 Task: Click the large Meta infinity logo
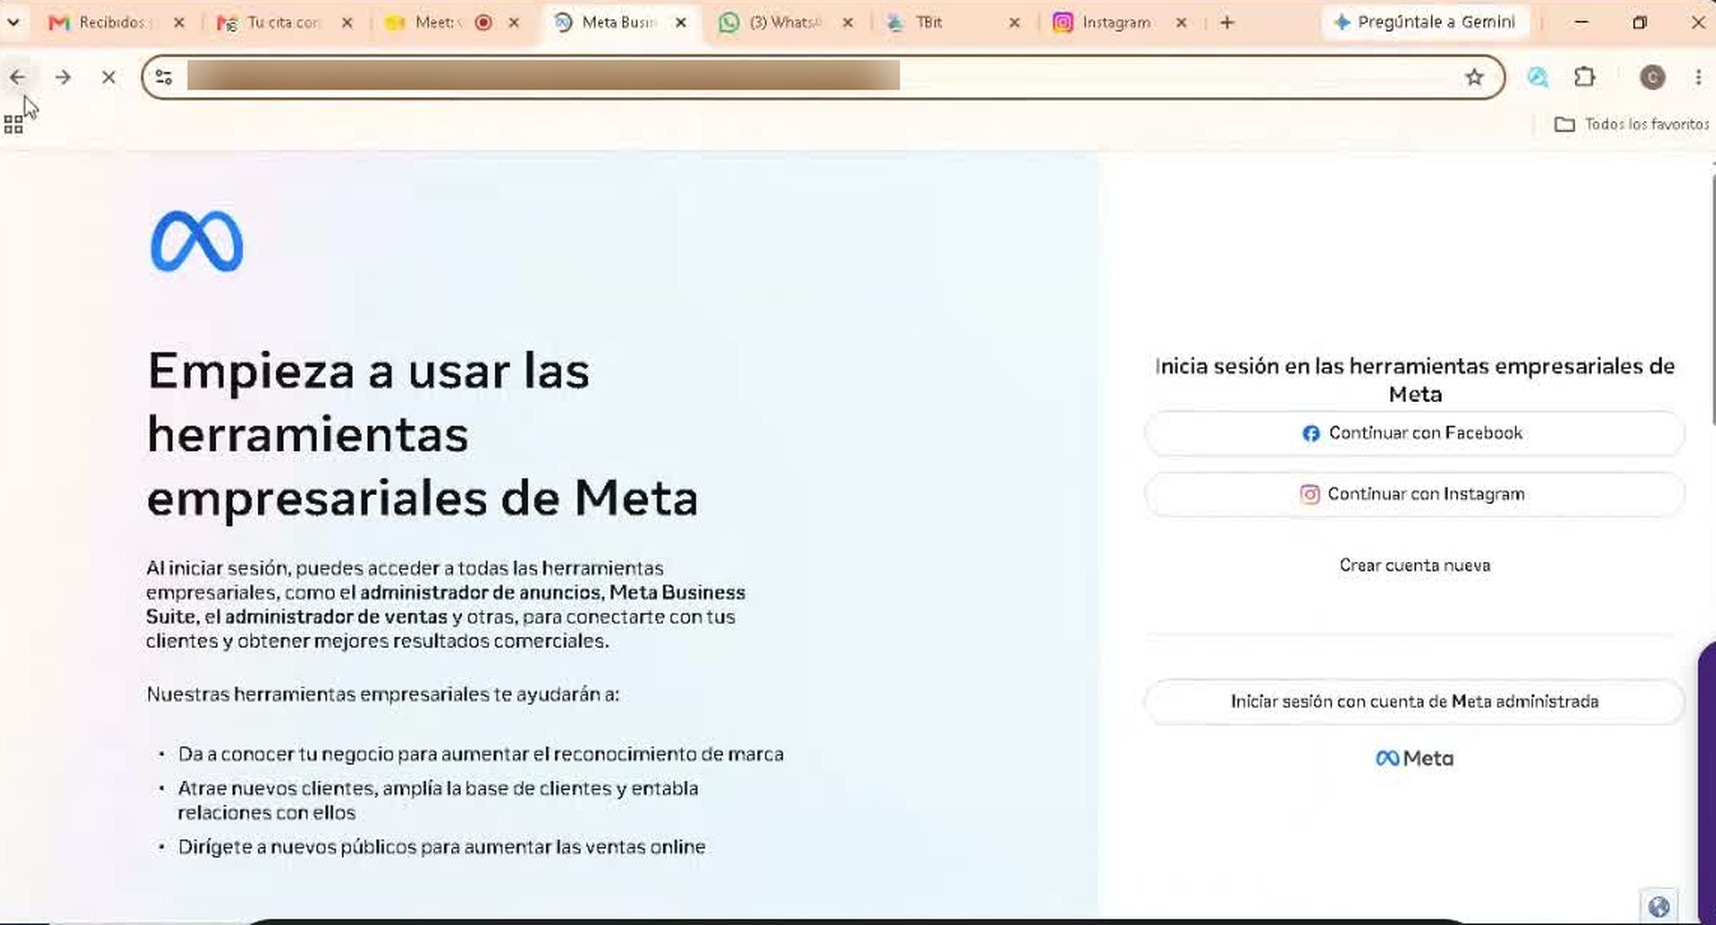tap(197, 241)
